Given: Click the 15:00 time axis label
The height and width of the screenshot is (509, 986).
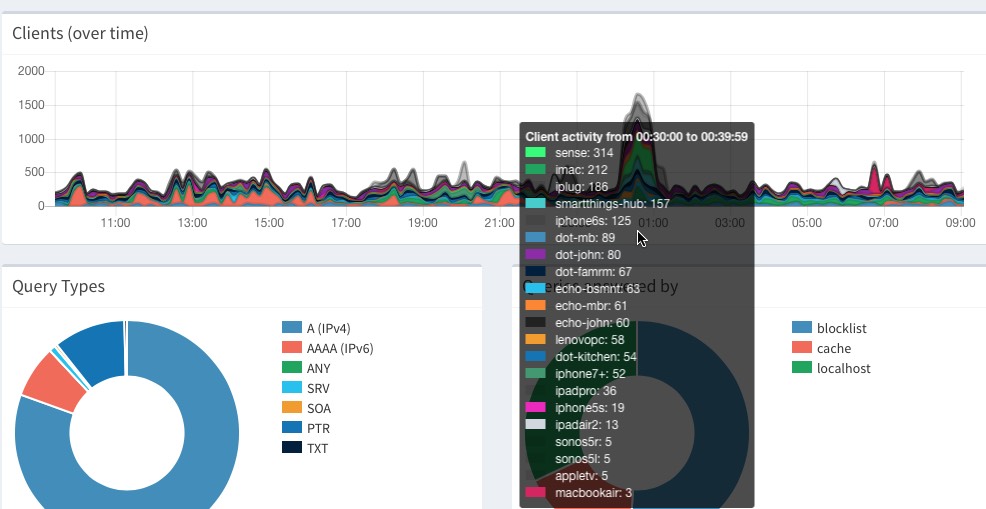Looking at the screenshot, I should 269,223.
